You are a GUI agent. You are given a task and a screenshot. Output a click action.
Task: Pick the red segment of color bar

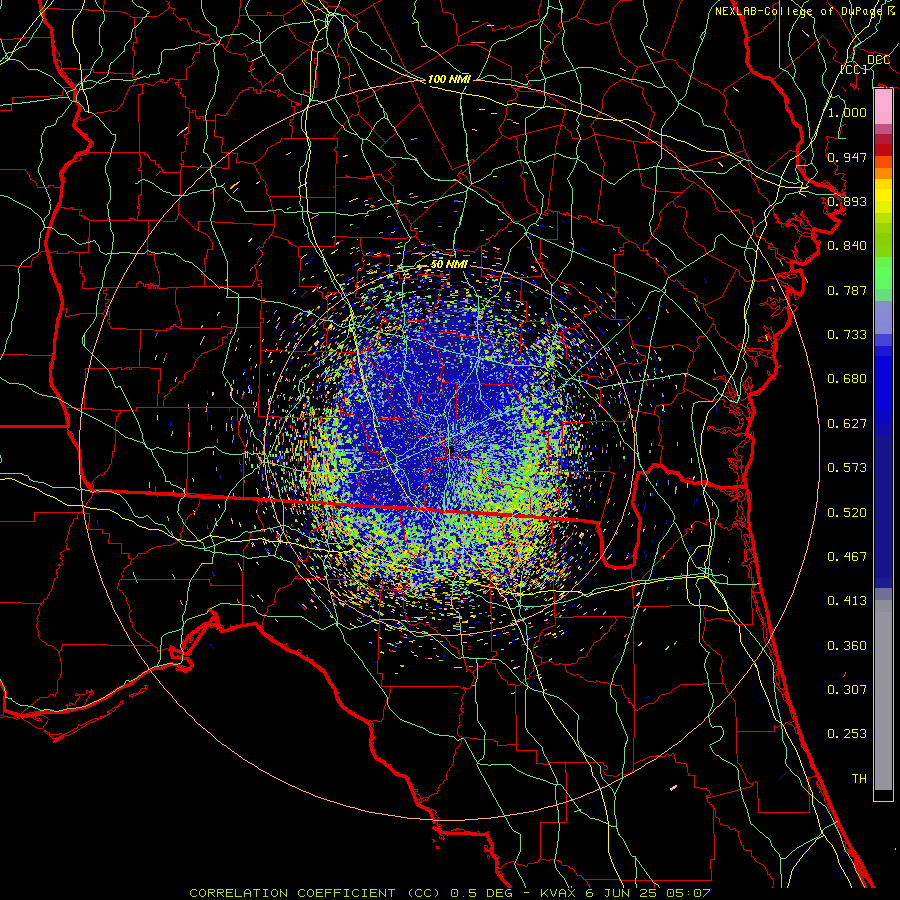coord(883,150)
